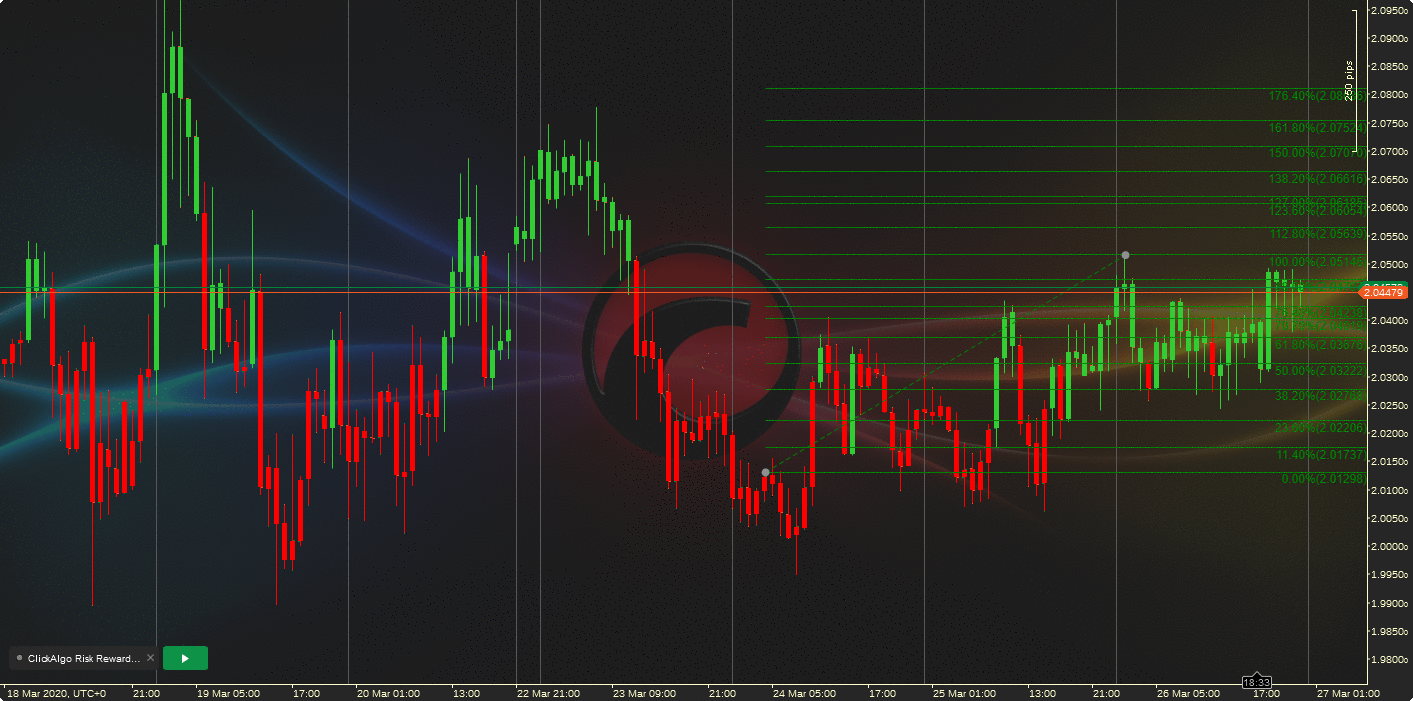Click the 18:33 time marker on the time axis
Viewport: 1413px width, 701px height.
click(1257, 682)
